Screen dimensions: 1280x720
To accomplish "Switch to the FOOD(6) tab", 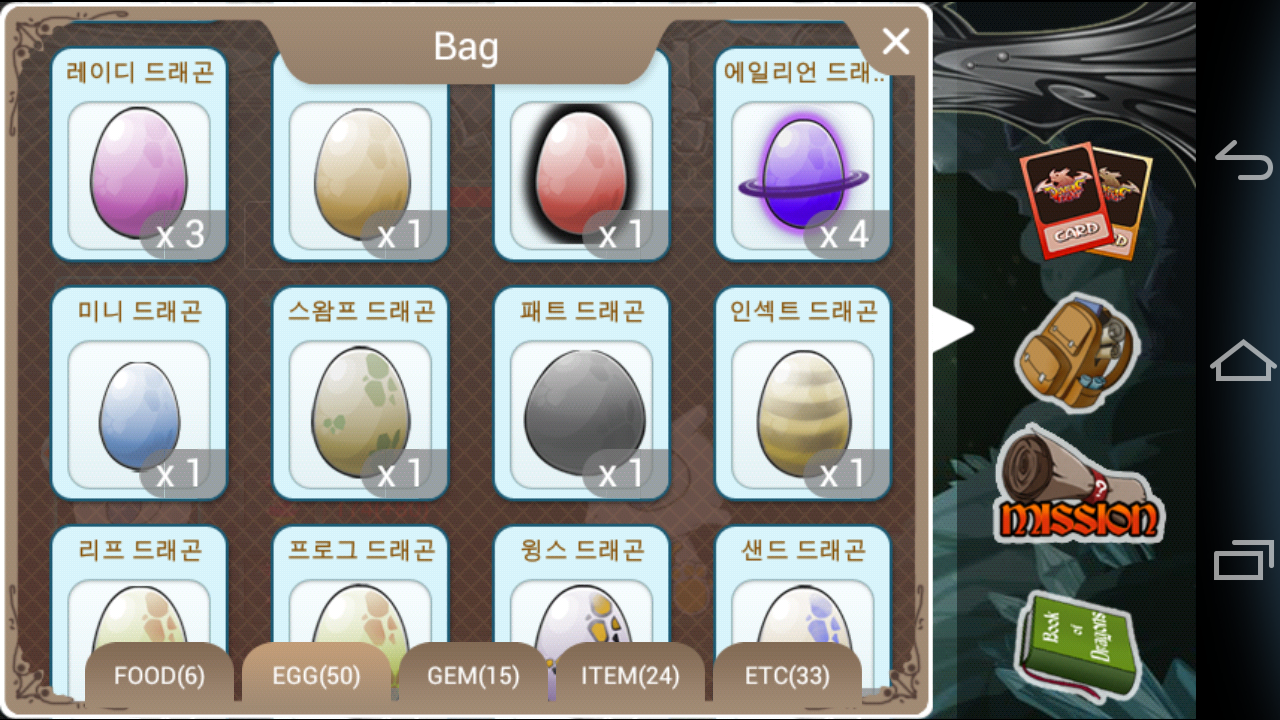I will tap(159, 675).
